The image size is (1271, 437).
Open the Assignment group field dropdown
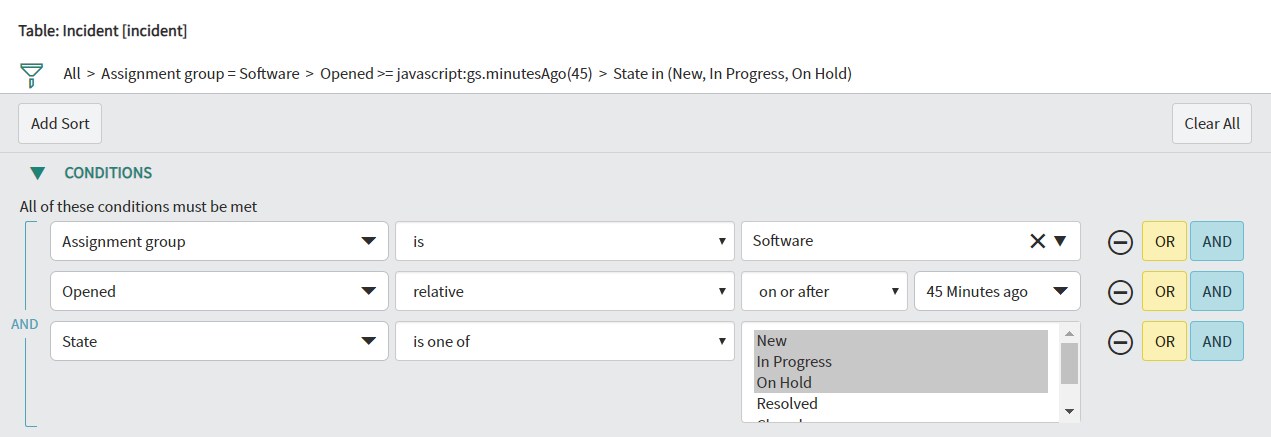pos(219,241)
